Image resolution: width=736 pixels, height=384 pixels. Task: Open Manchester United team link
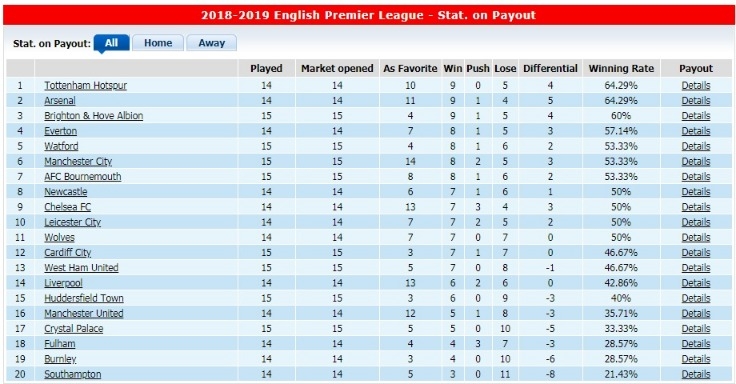click(84, 313)
